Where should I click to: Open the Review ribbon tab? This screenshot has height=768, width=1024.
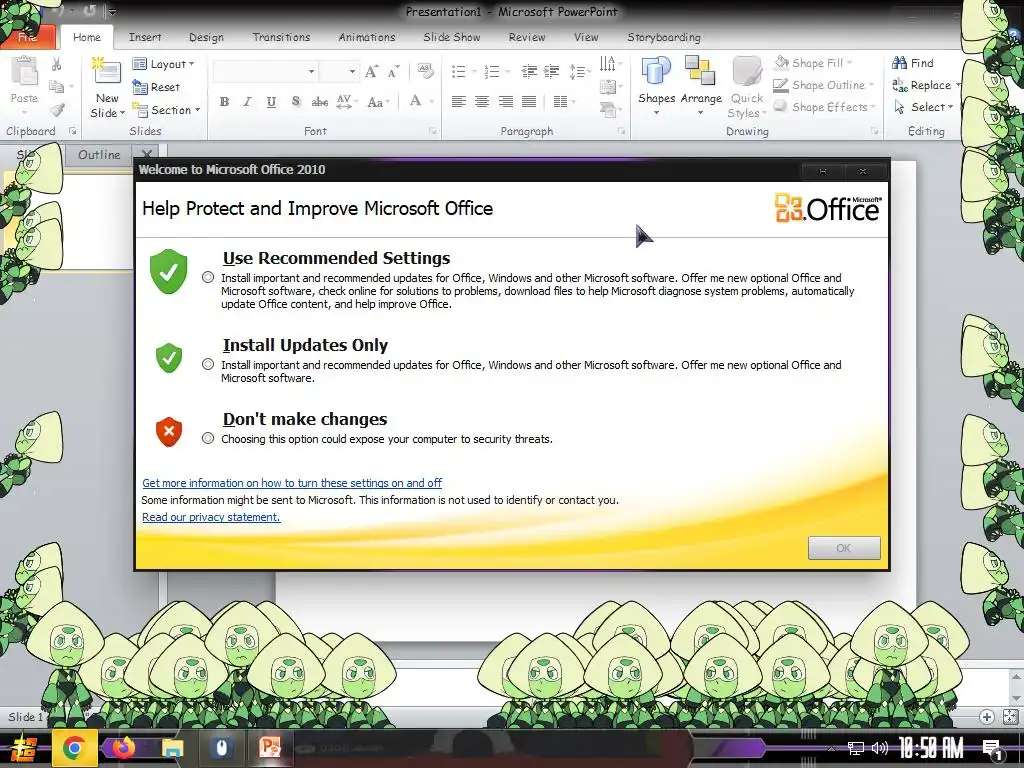(x=526, y=37)
